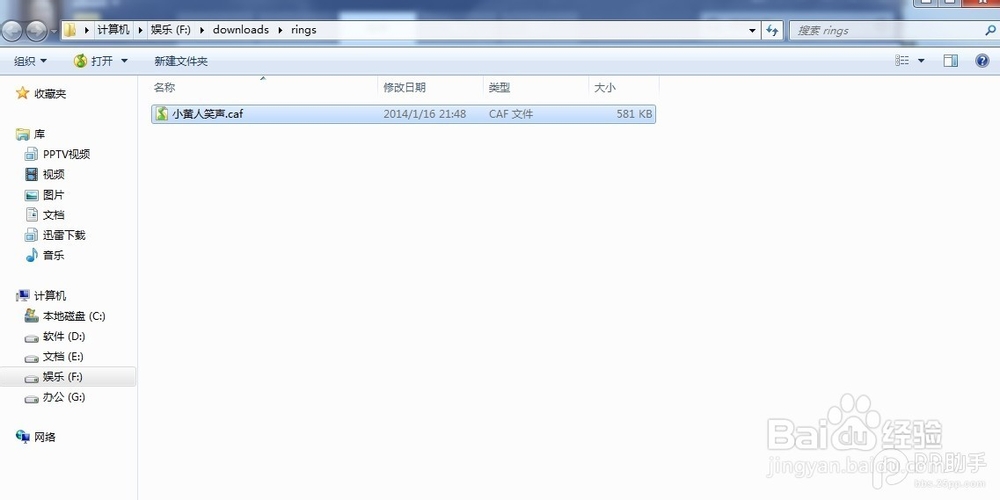This screenshot has height=500, width=1000.
Task: Click the 文档 (E:) drive icon
Action: (31, 358)
